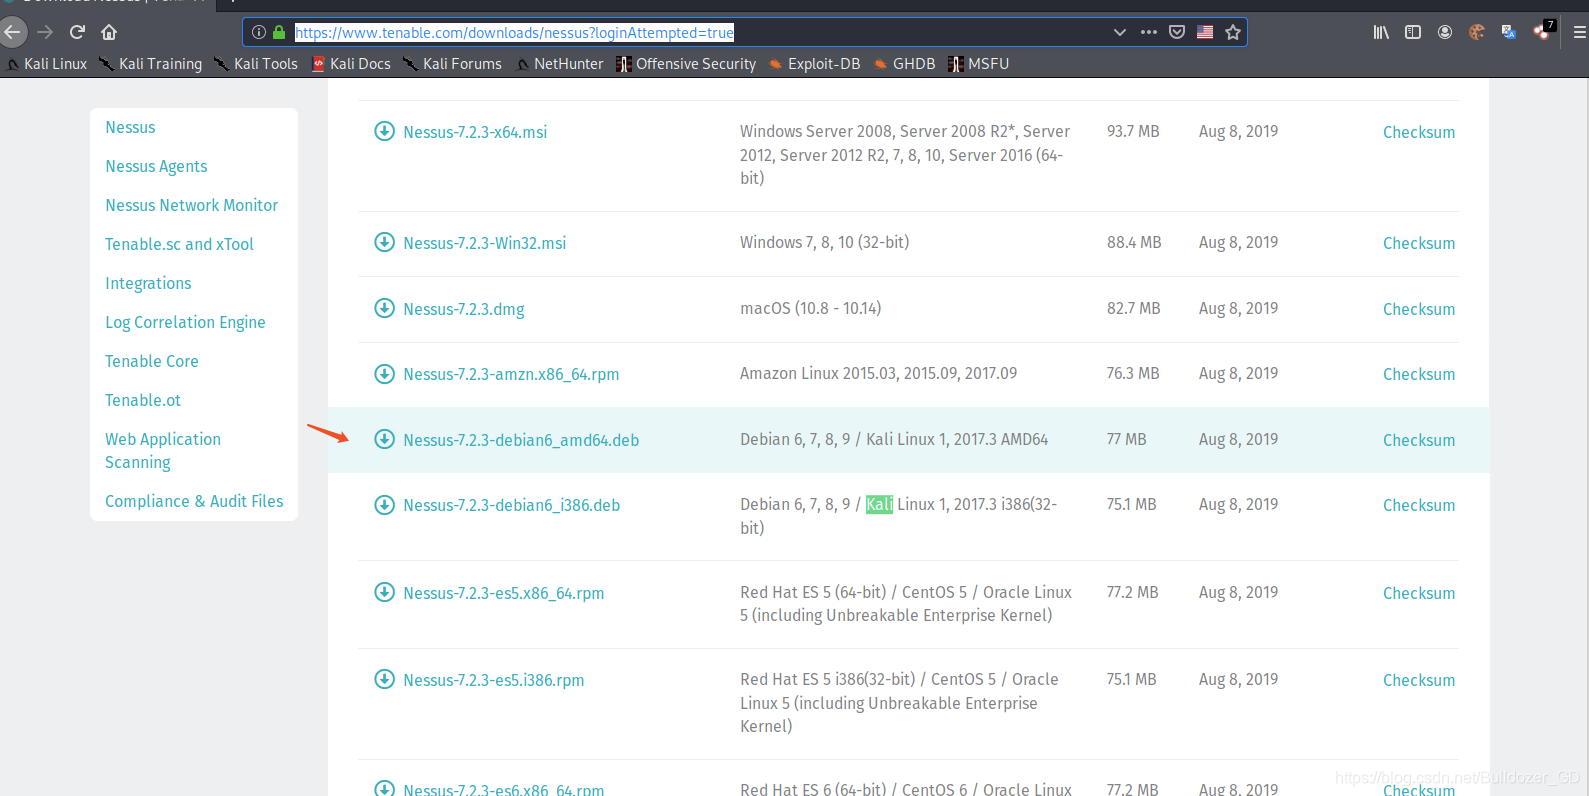Download Nessus-7.2.3-es5.x86_64.rpm link
The width and height of the screenshot is (1589, 796).
point(503,593)
